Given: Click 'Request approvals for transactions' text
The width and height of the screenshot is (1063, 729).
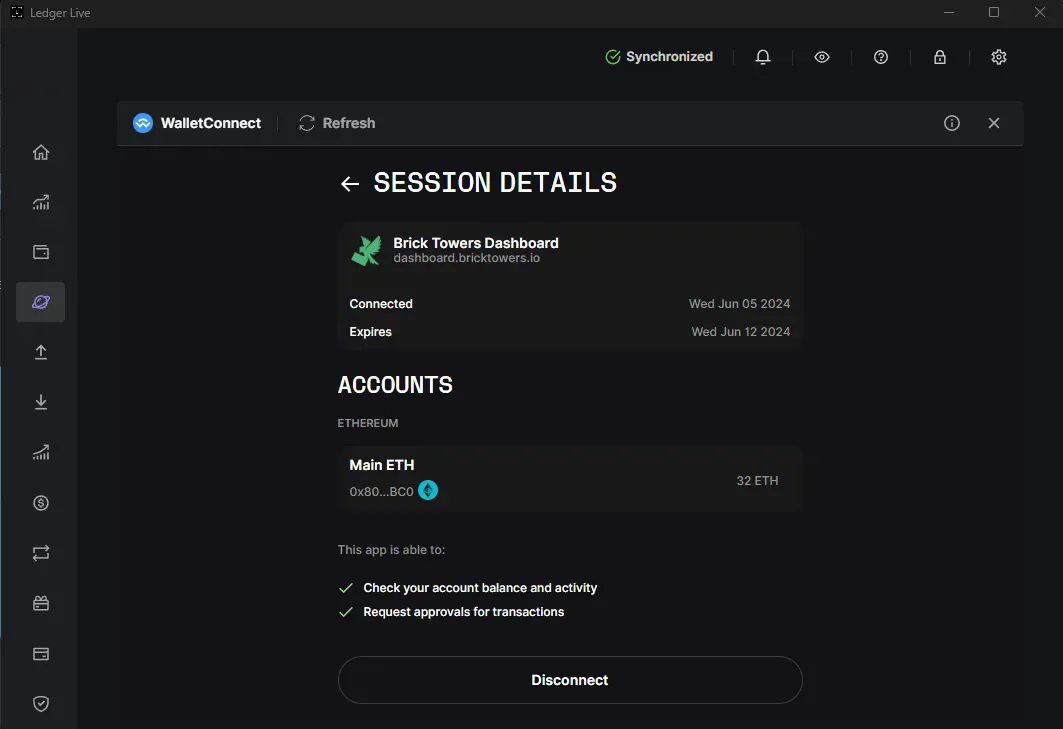Looking at the screenshot, I should (x=464, y=612).
